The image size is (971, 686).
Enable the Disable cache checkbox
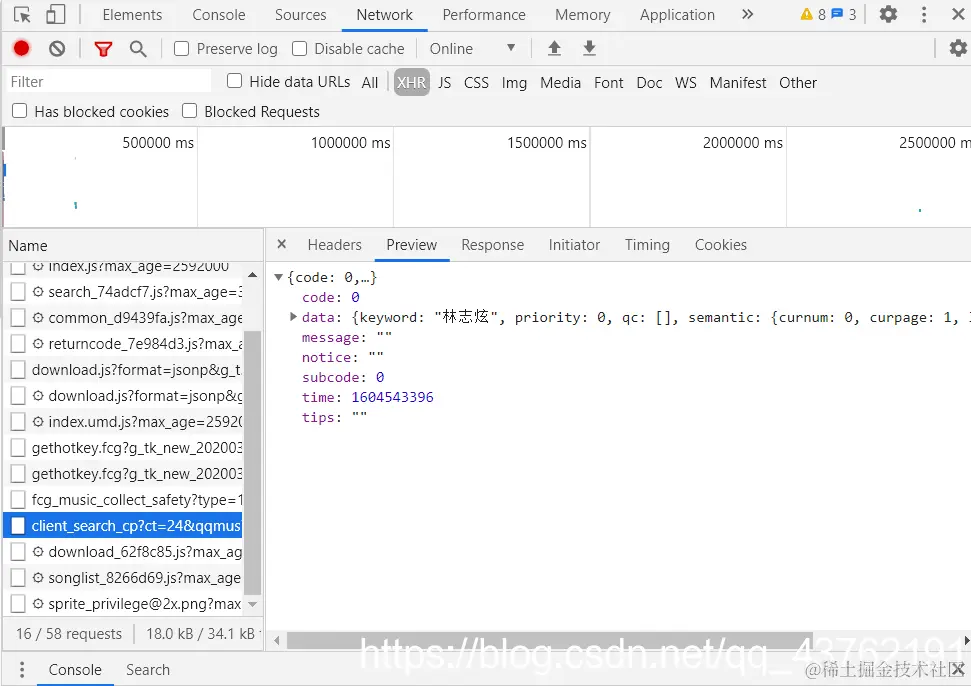[x=299, y=48]
